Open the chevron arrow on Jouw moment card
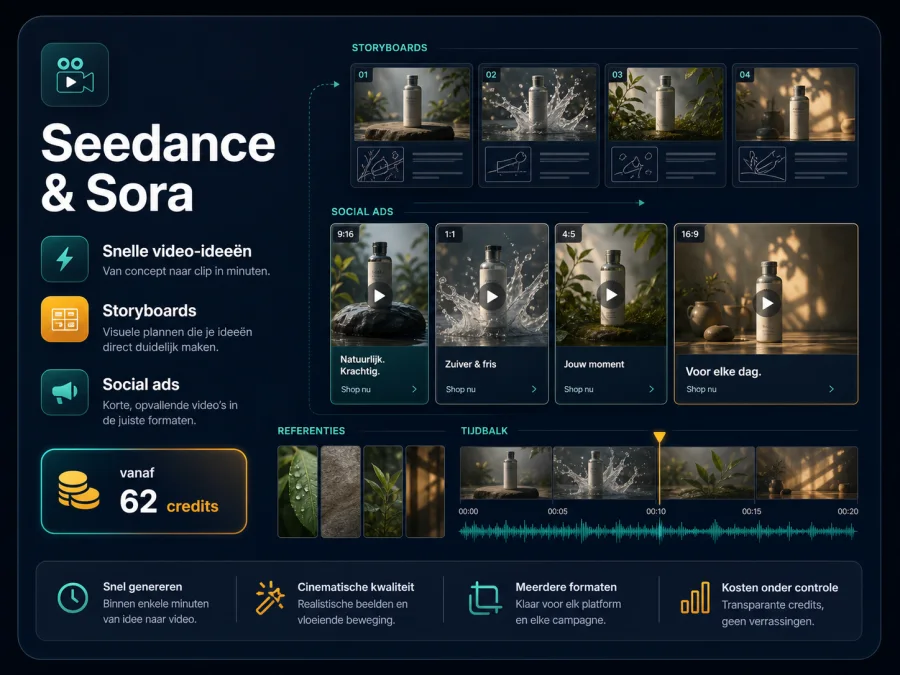Screen dimensions: 900x675 click(x=651, y=389)
